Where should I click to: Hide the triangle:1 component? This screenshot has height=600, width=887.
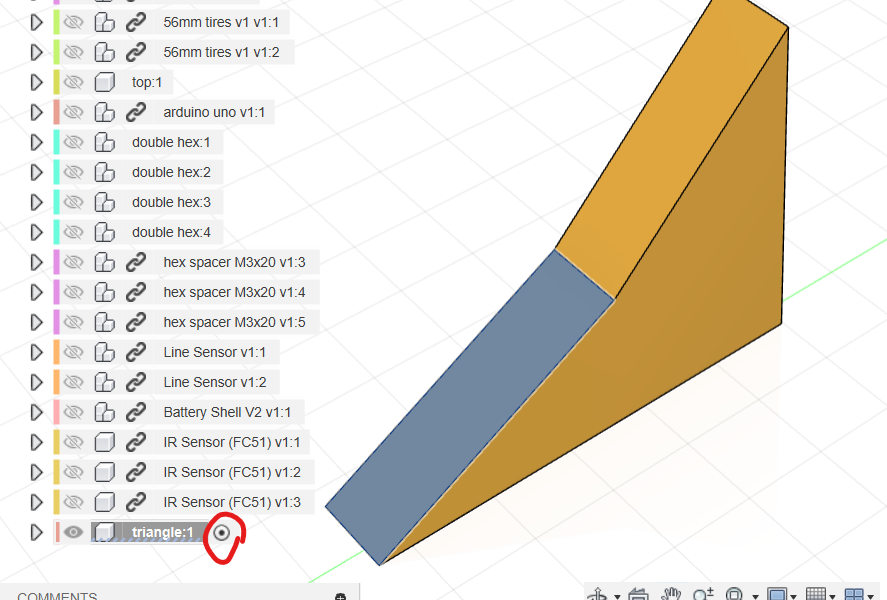73,532
